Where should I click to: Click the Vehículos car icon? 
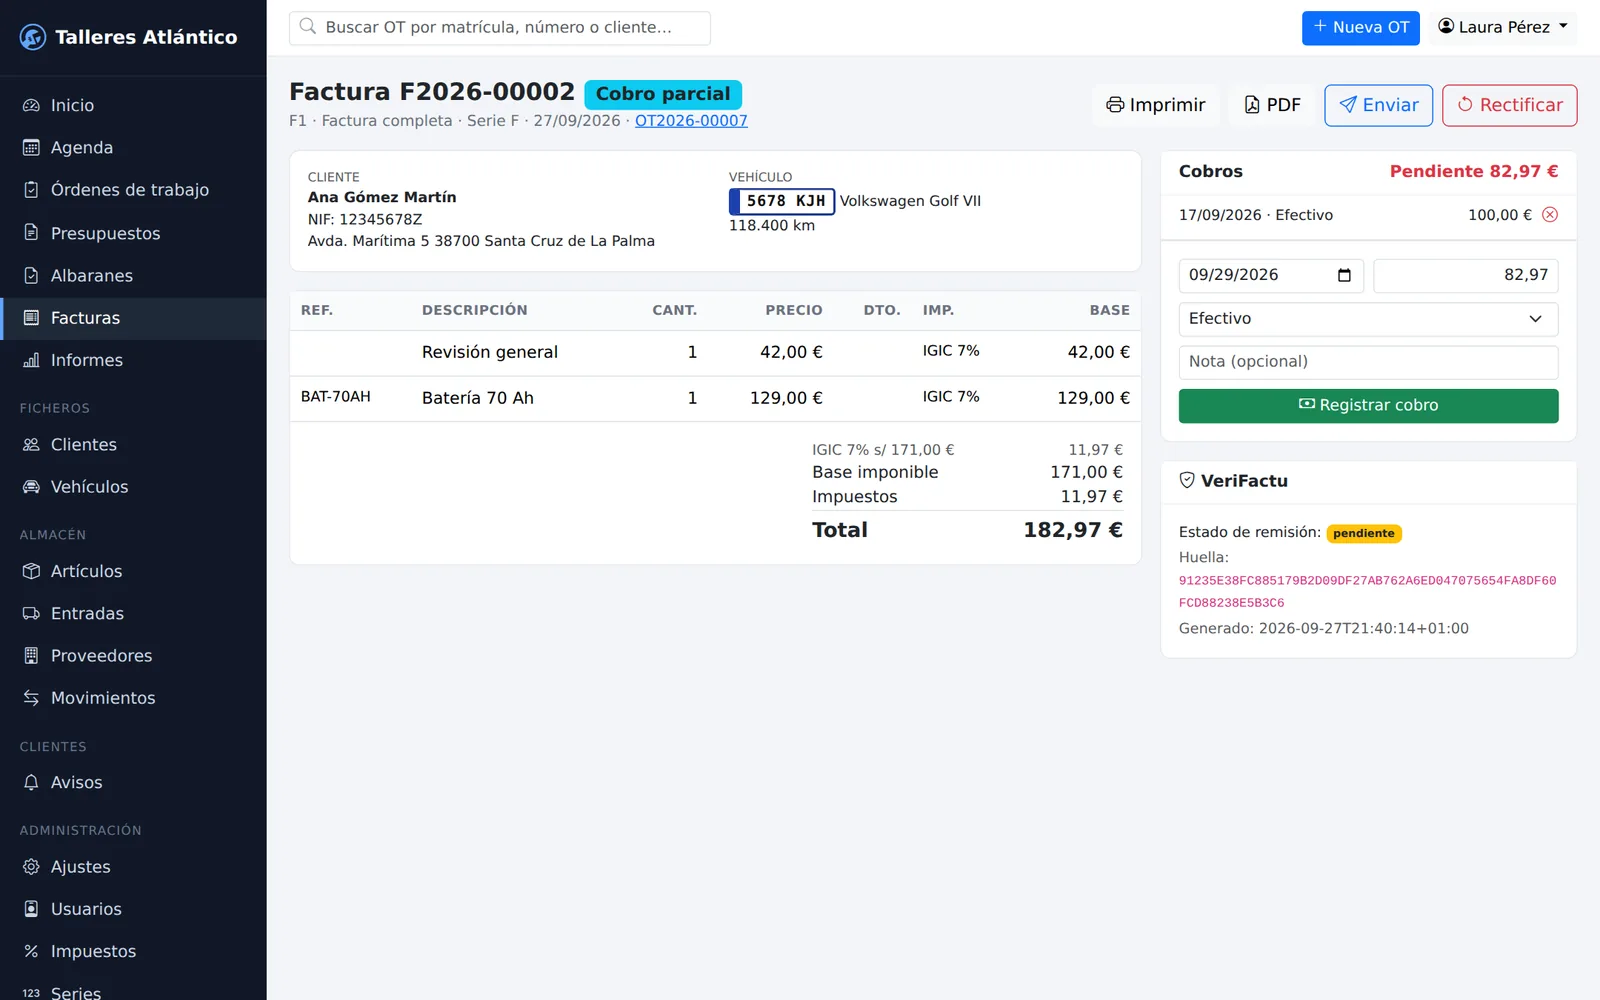[31, 487]
